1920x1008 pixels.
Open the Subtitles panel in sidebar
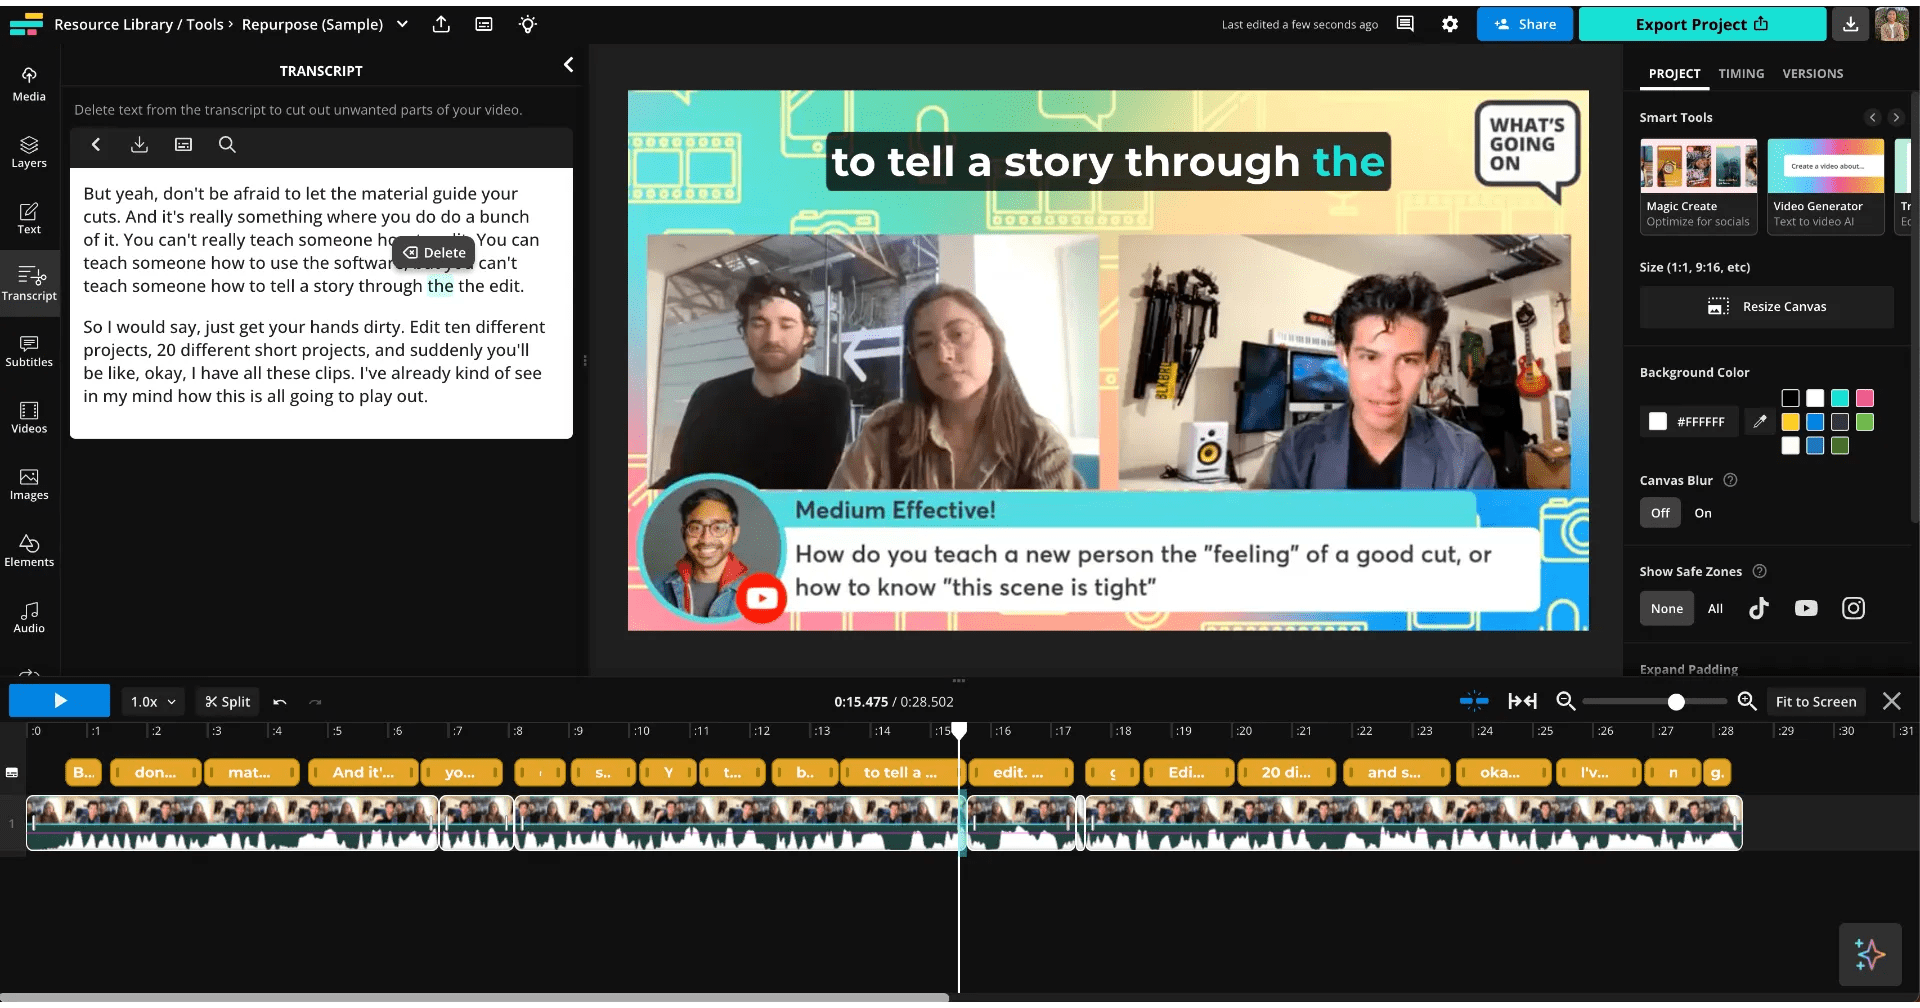29,351
